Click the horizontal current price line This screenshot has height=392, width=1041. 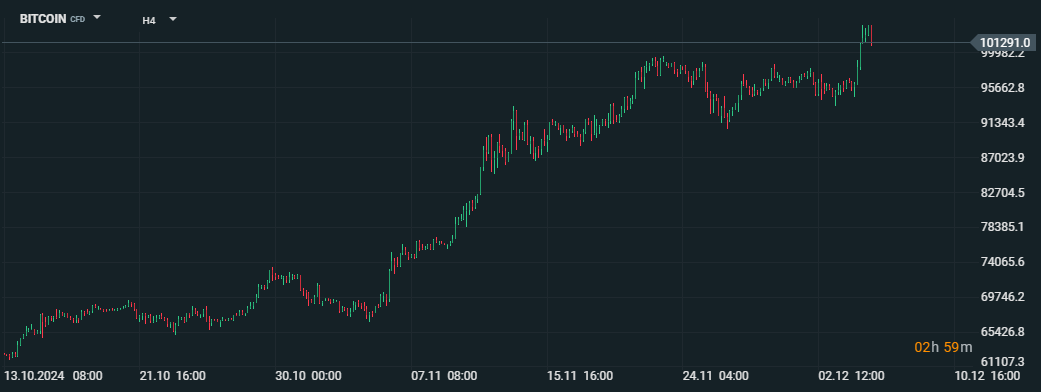tap(485, 43)
